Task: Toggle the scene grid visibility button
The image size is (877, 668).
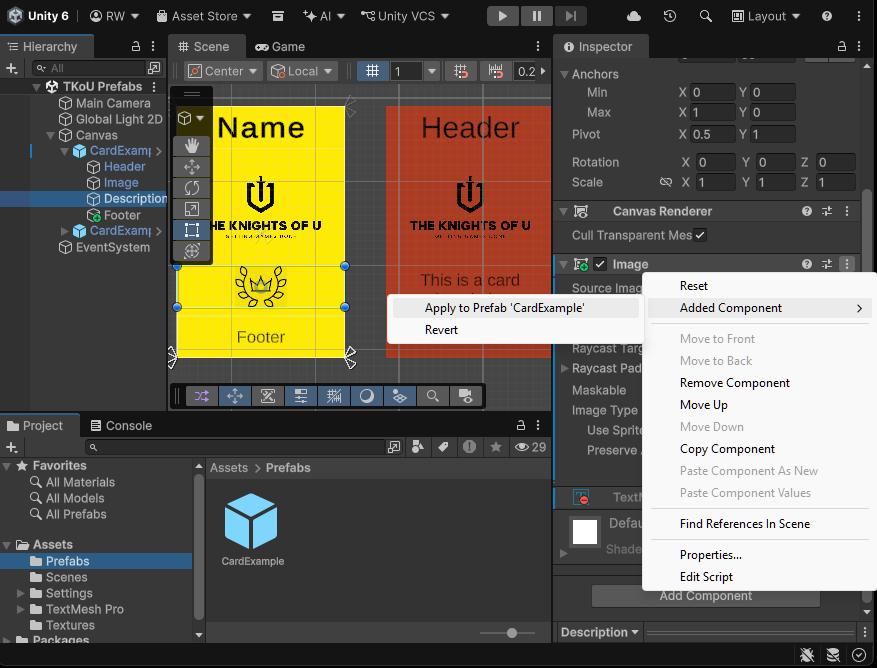Action: pos(373,71)
